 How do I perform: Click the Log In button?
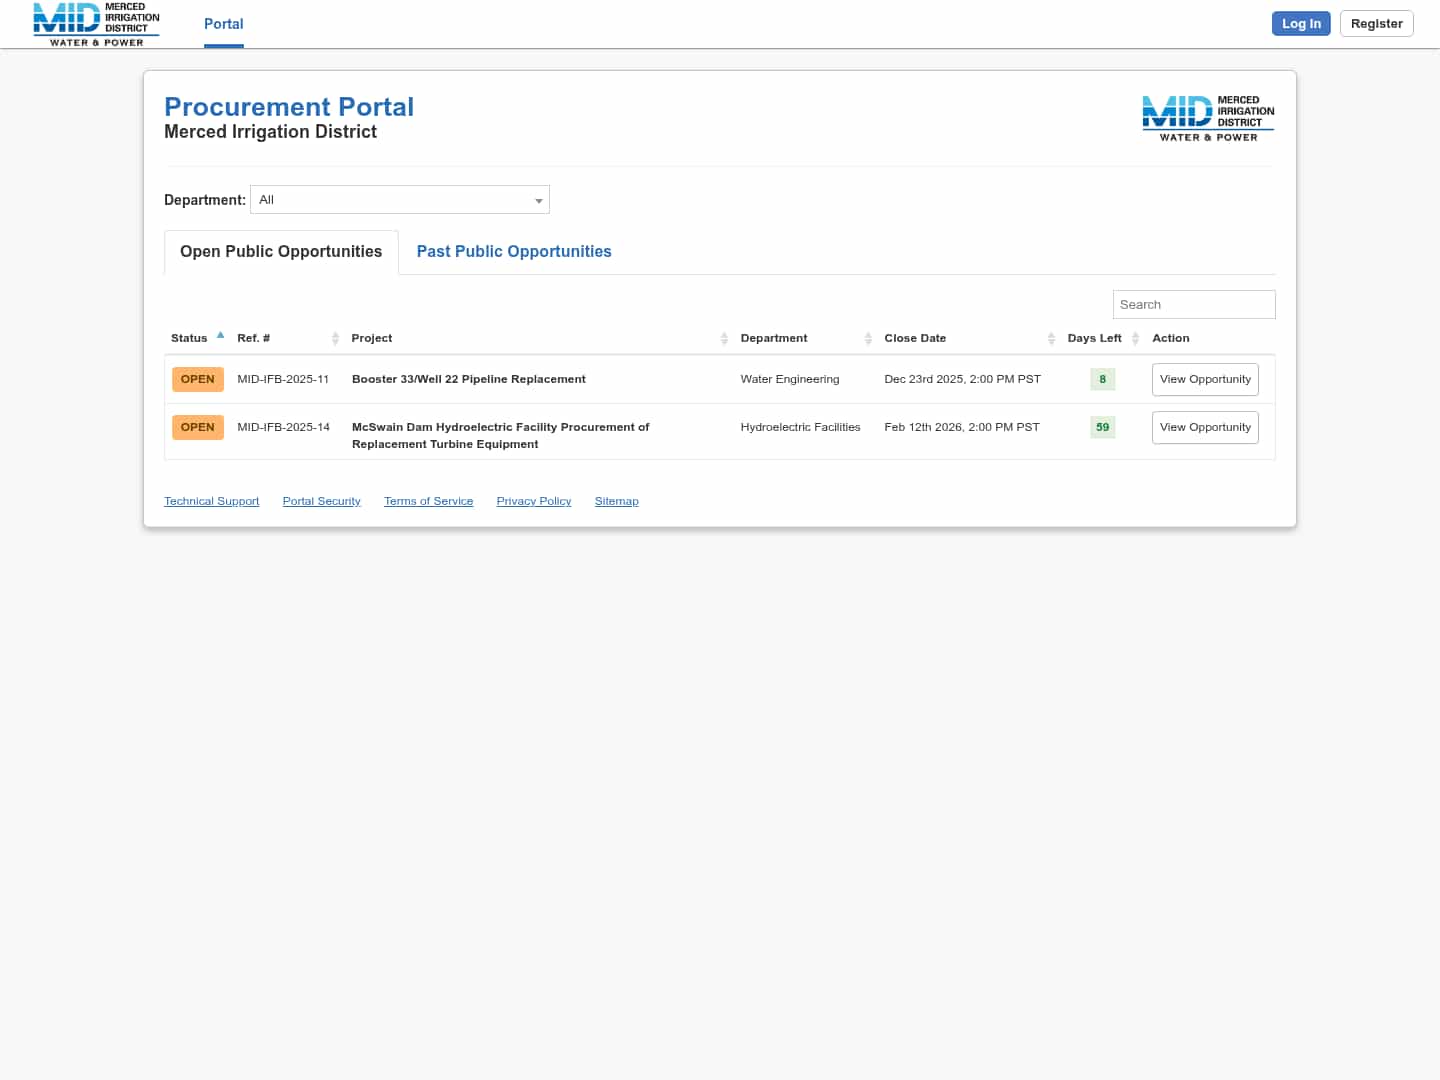point(1301,23)
